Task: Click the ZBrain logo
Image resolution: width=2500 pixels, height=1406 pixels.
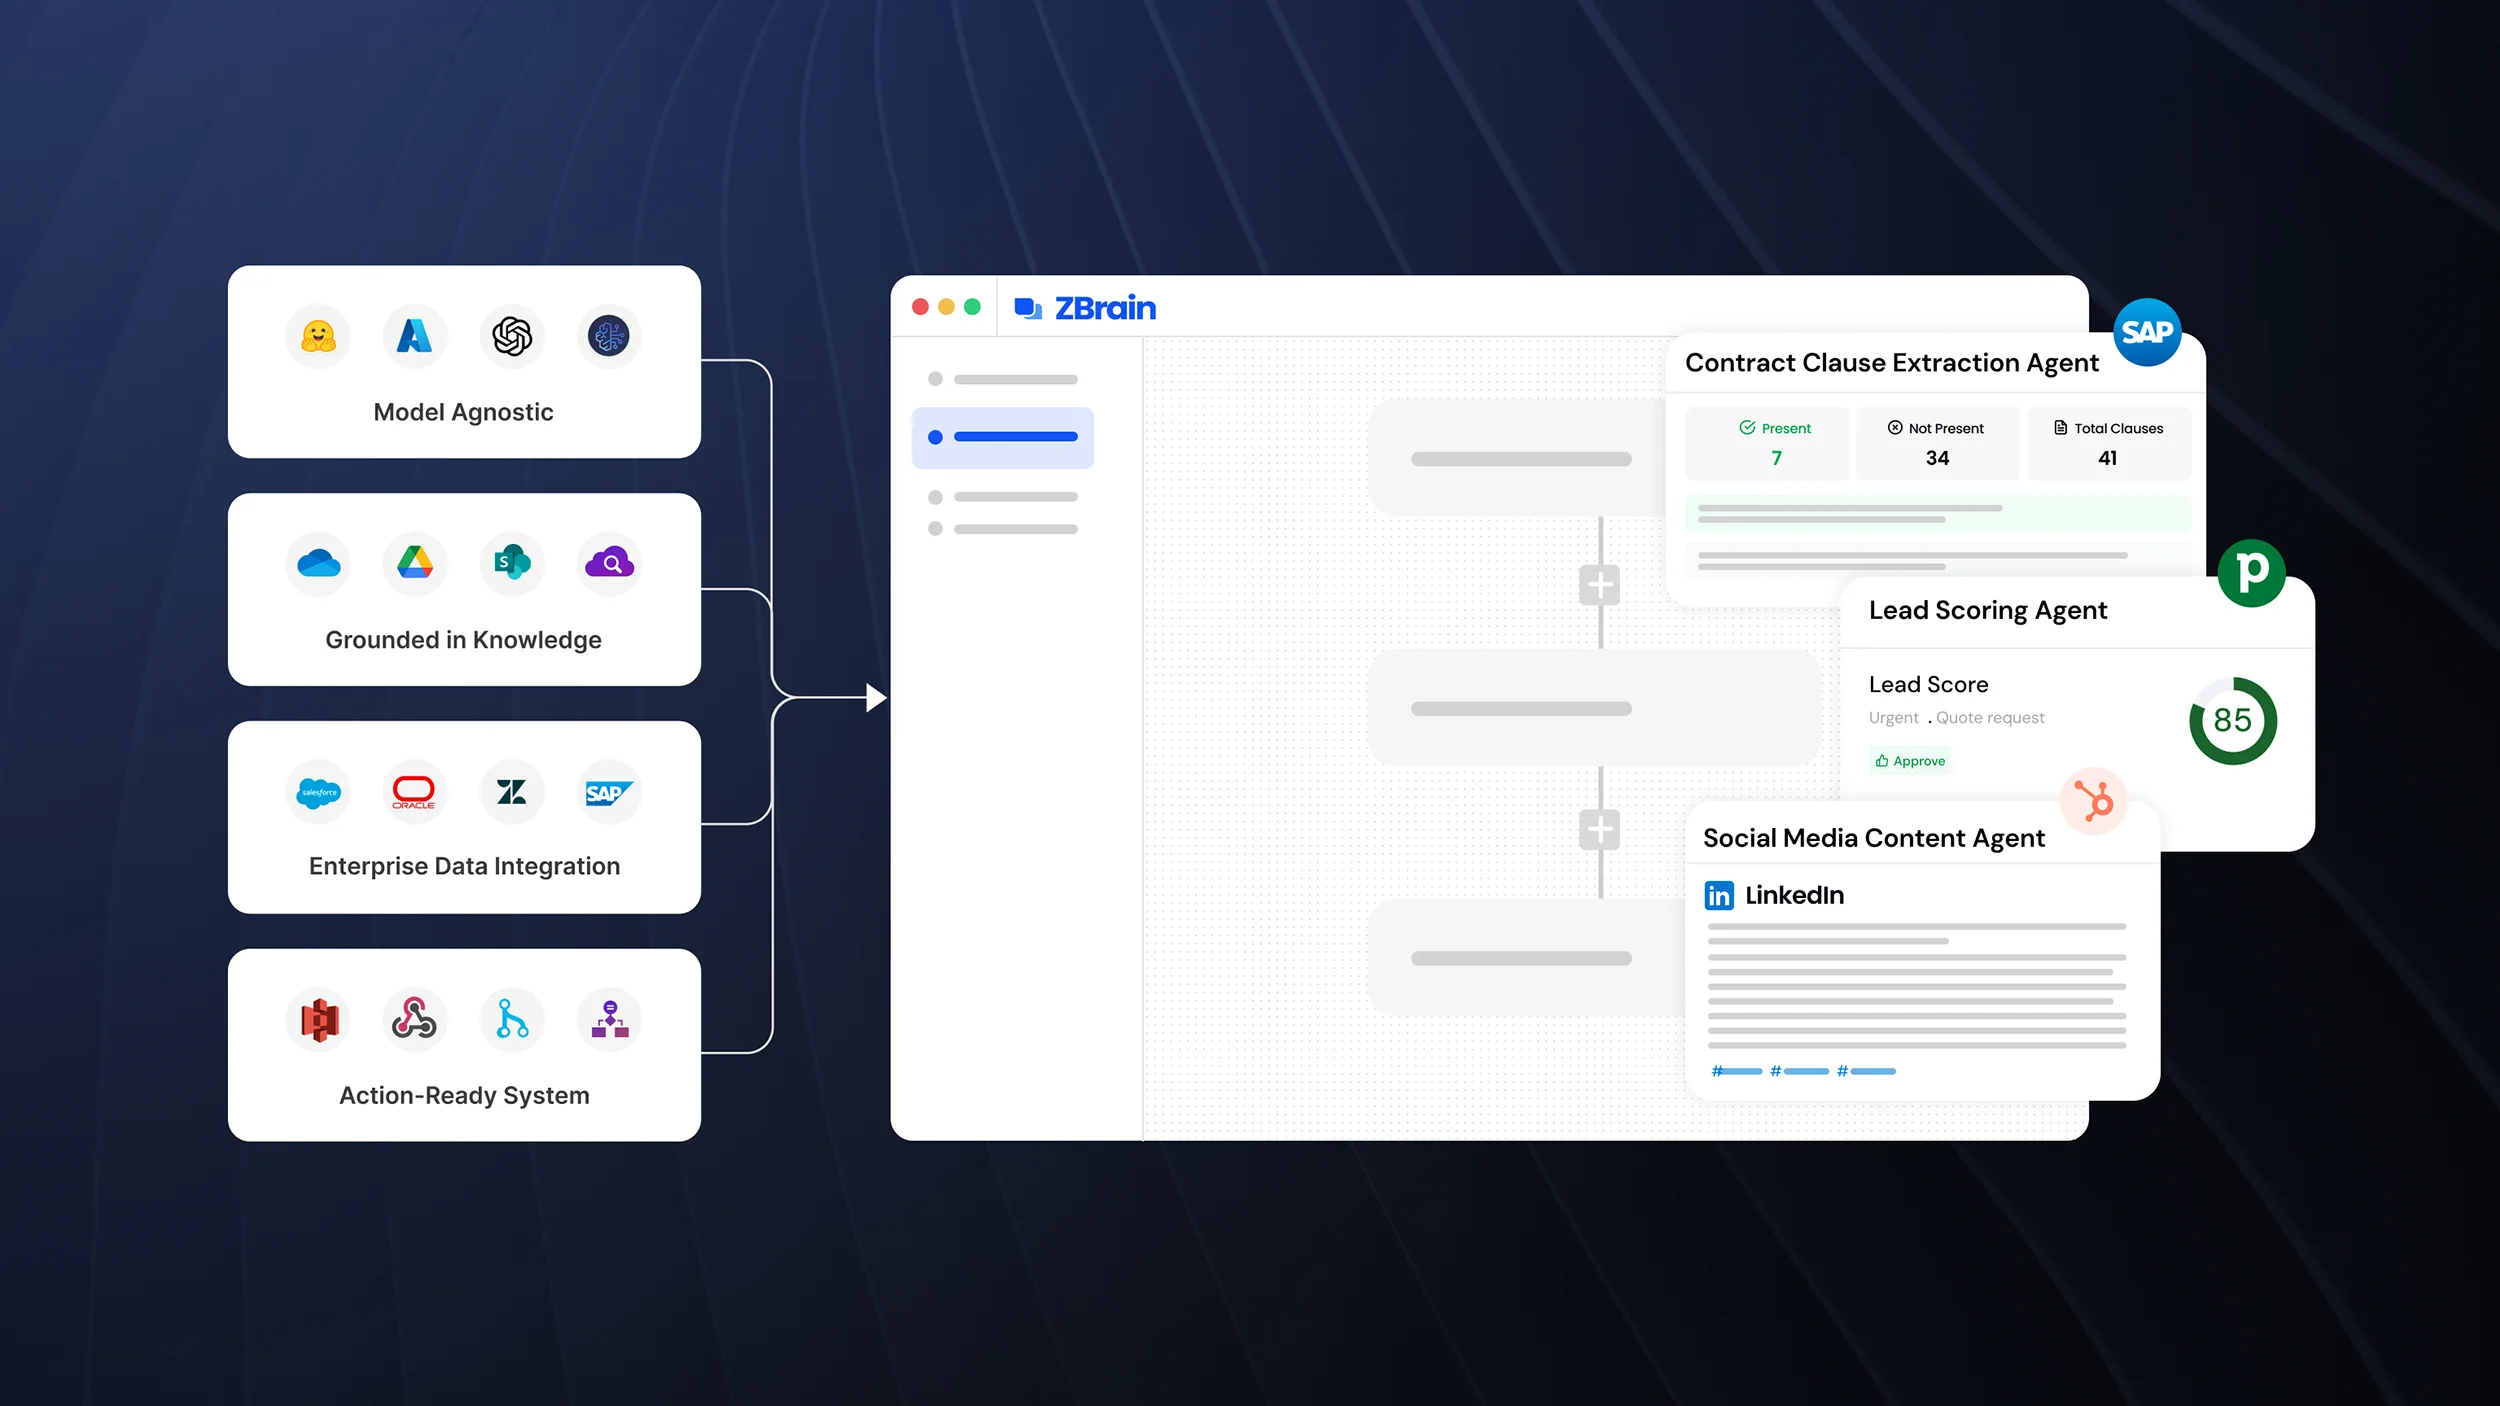Action: click(1085, 308)
